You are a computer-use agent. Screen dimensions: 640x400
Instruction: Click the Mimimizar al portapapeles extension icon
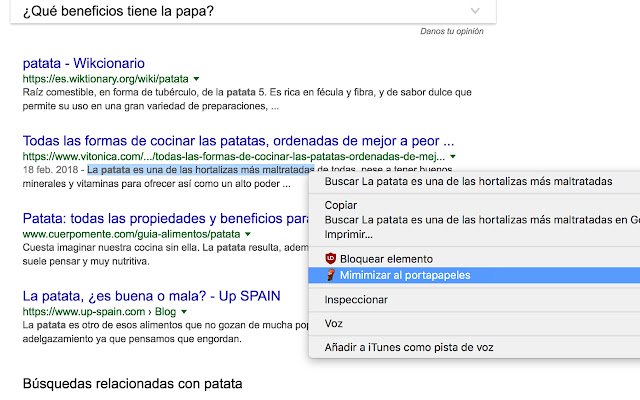point(331,275)
